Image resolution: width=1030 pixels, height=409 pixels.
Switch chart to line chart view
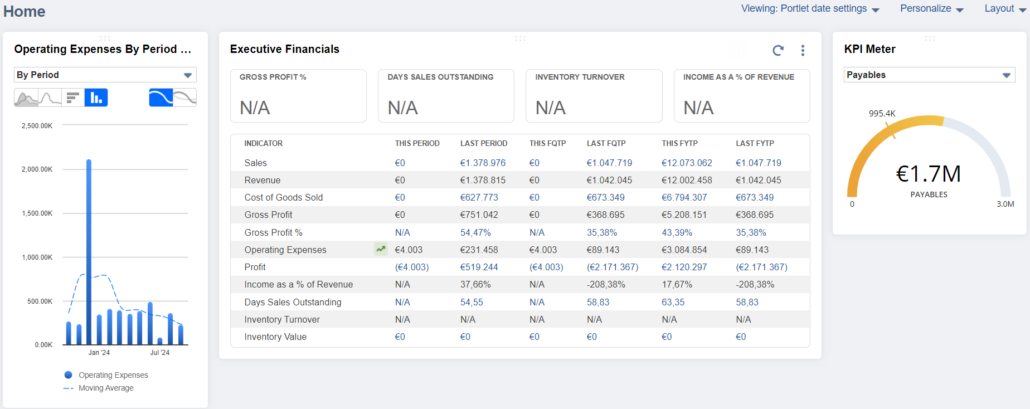pos(50,98)
